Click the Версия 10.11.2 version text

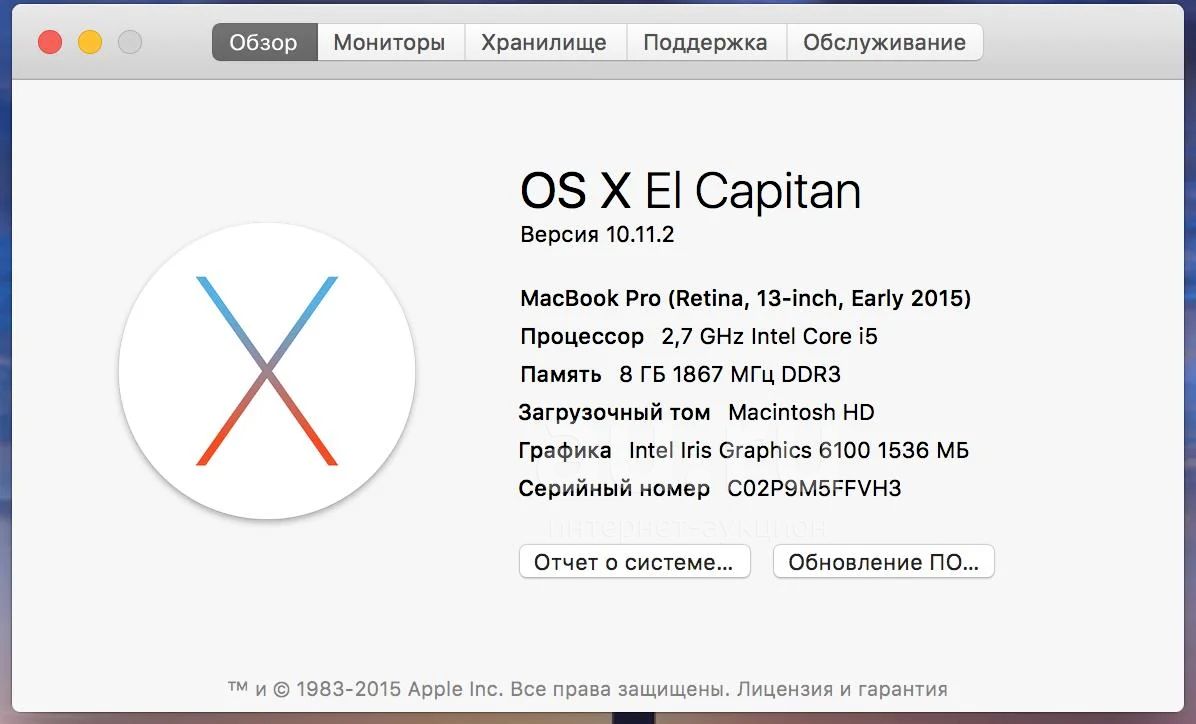point(597,234)
